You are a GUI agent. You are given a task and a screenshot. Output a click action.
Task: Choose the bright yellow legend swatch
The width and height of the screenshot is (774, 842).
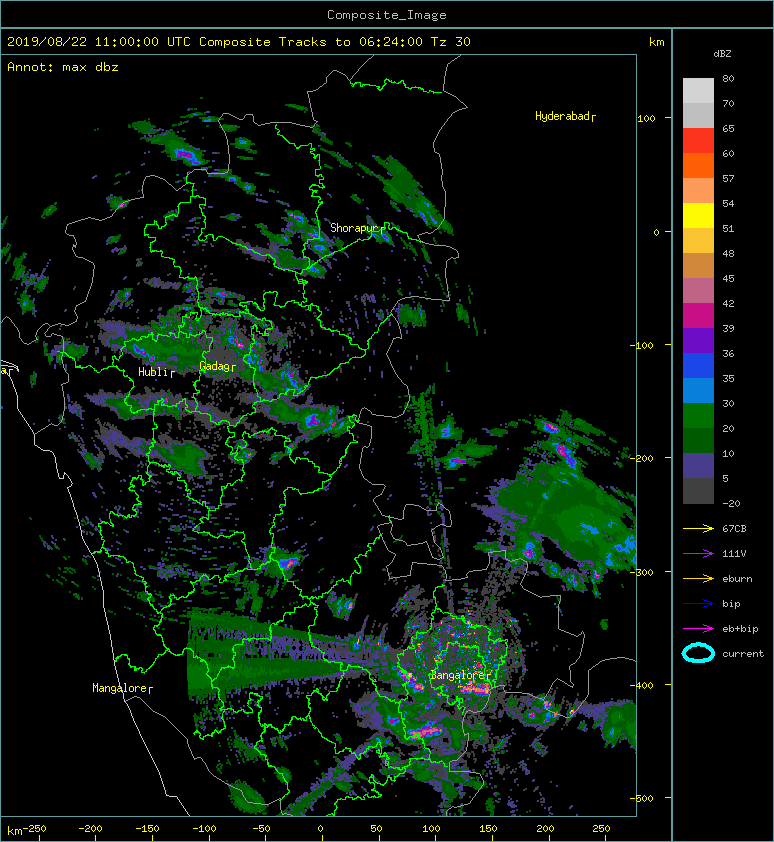click(698, 215)
